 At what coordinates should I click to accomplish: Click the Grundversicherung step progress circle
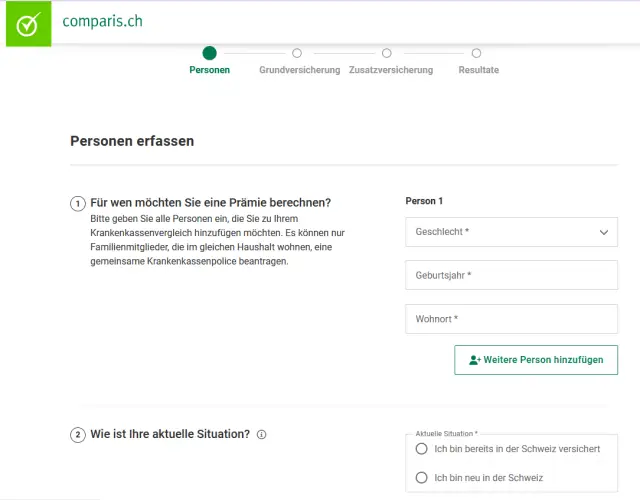click(x=297, y=53)
